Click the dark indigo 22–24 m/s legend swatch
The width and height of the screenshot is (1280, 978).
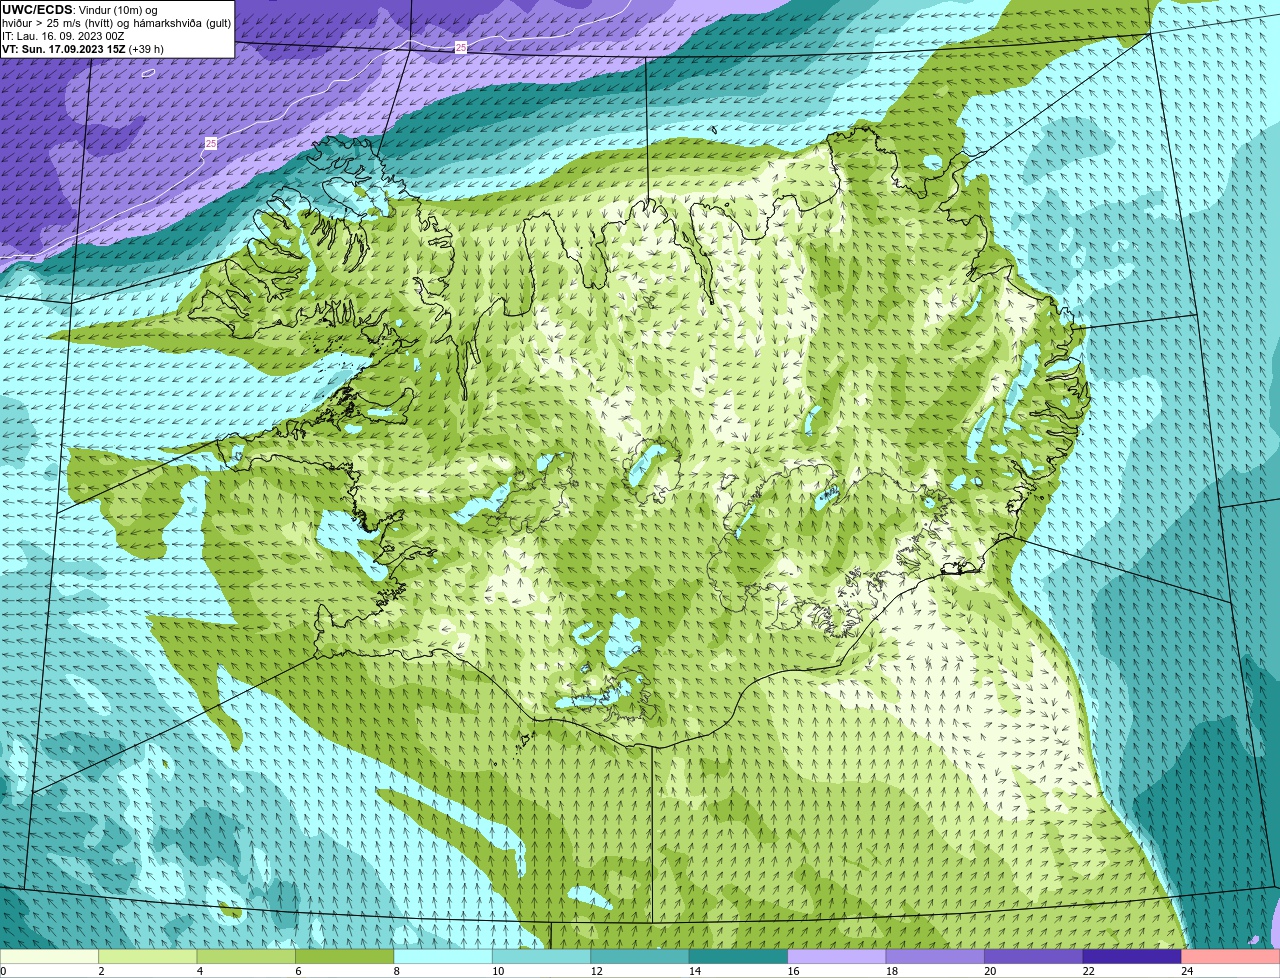[1132, 957]
